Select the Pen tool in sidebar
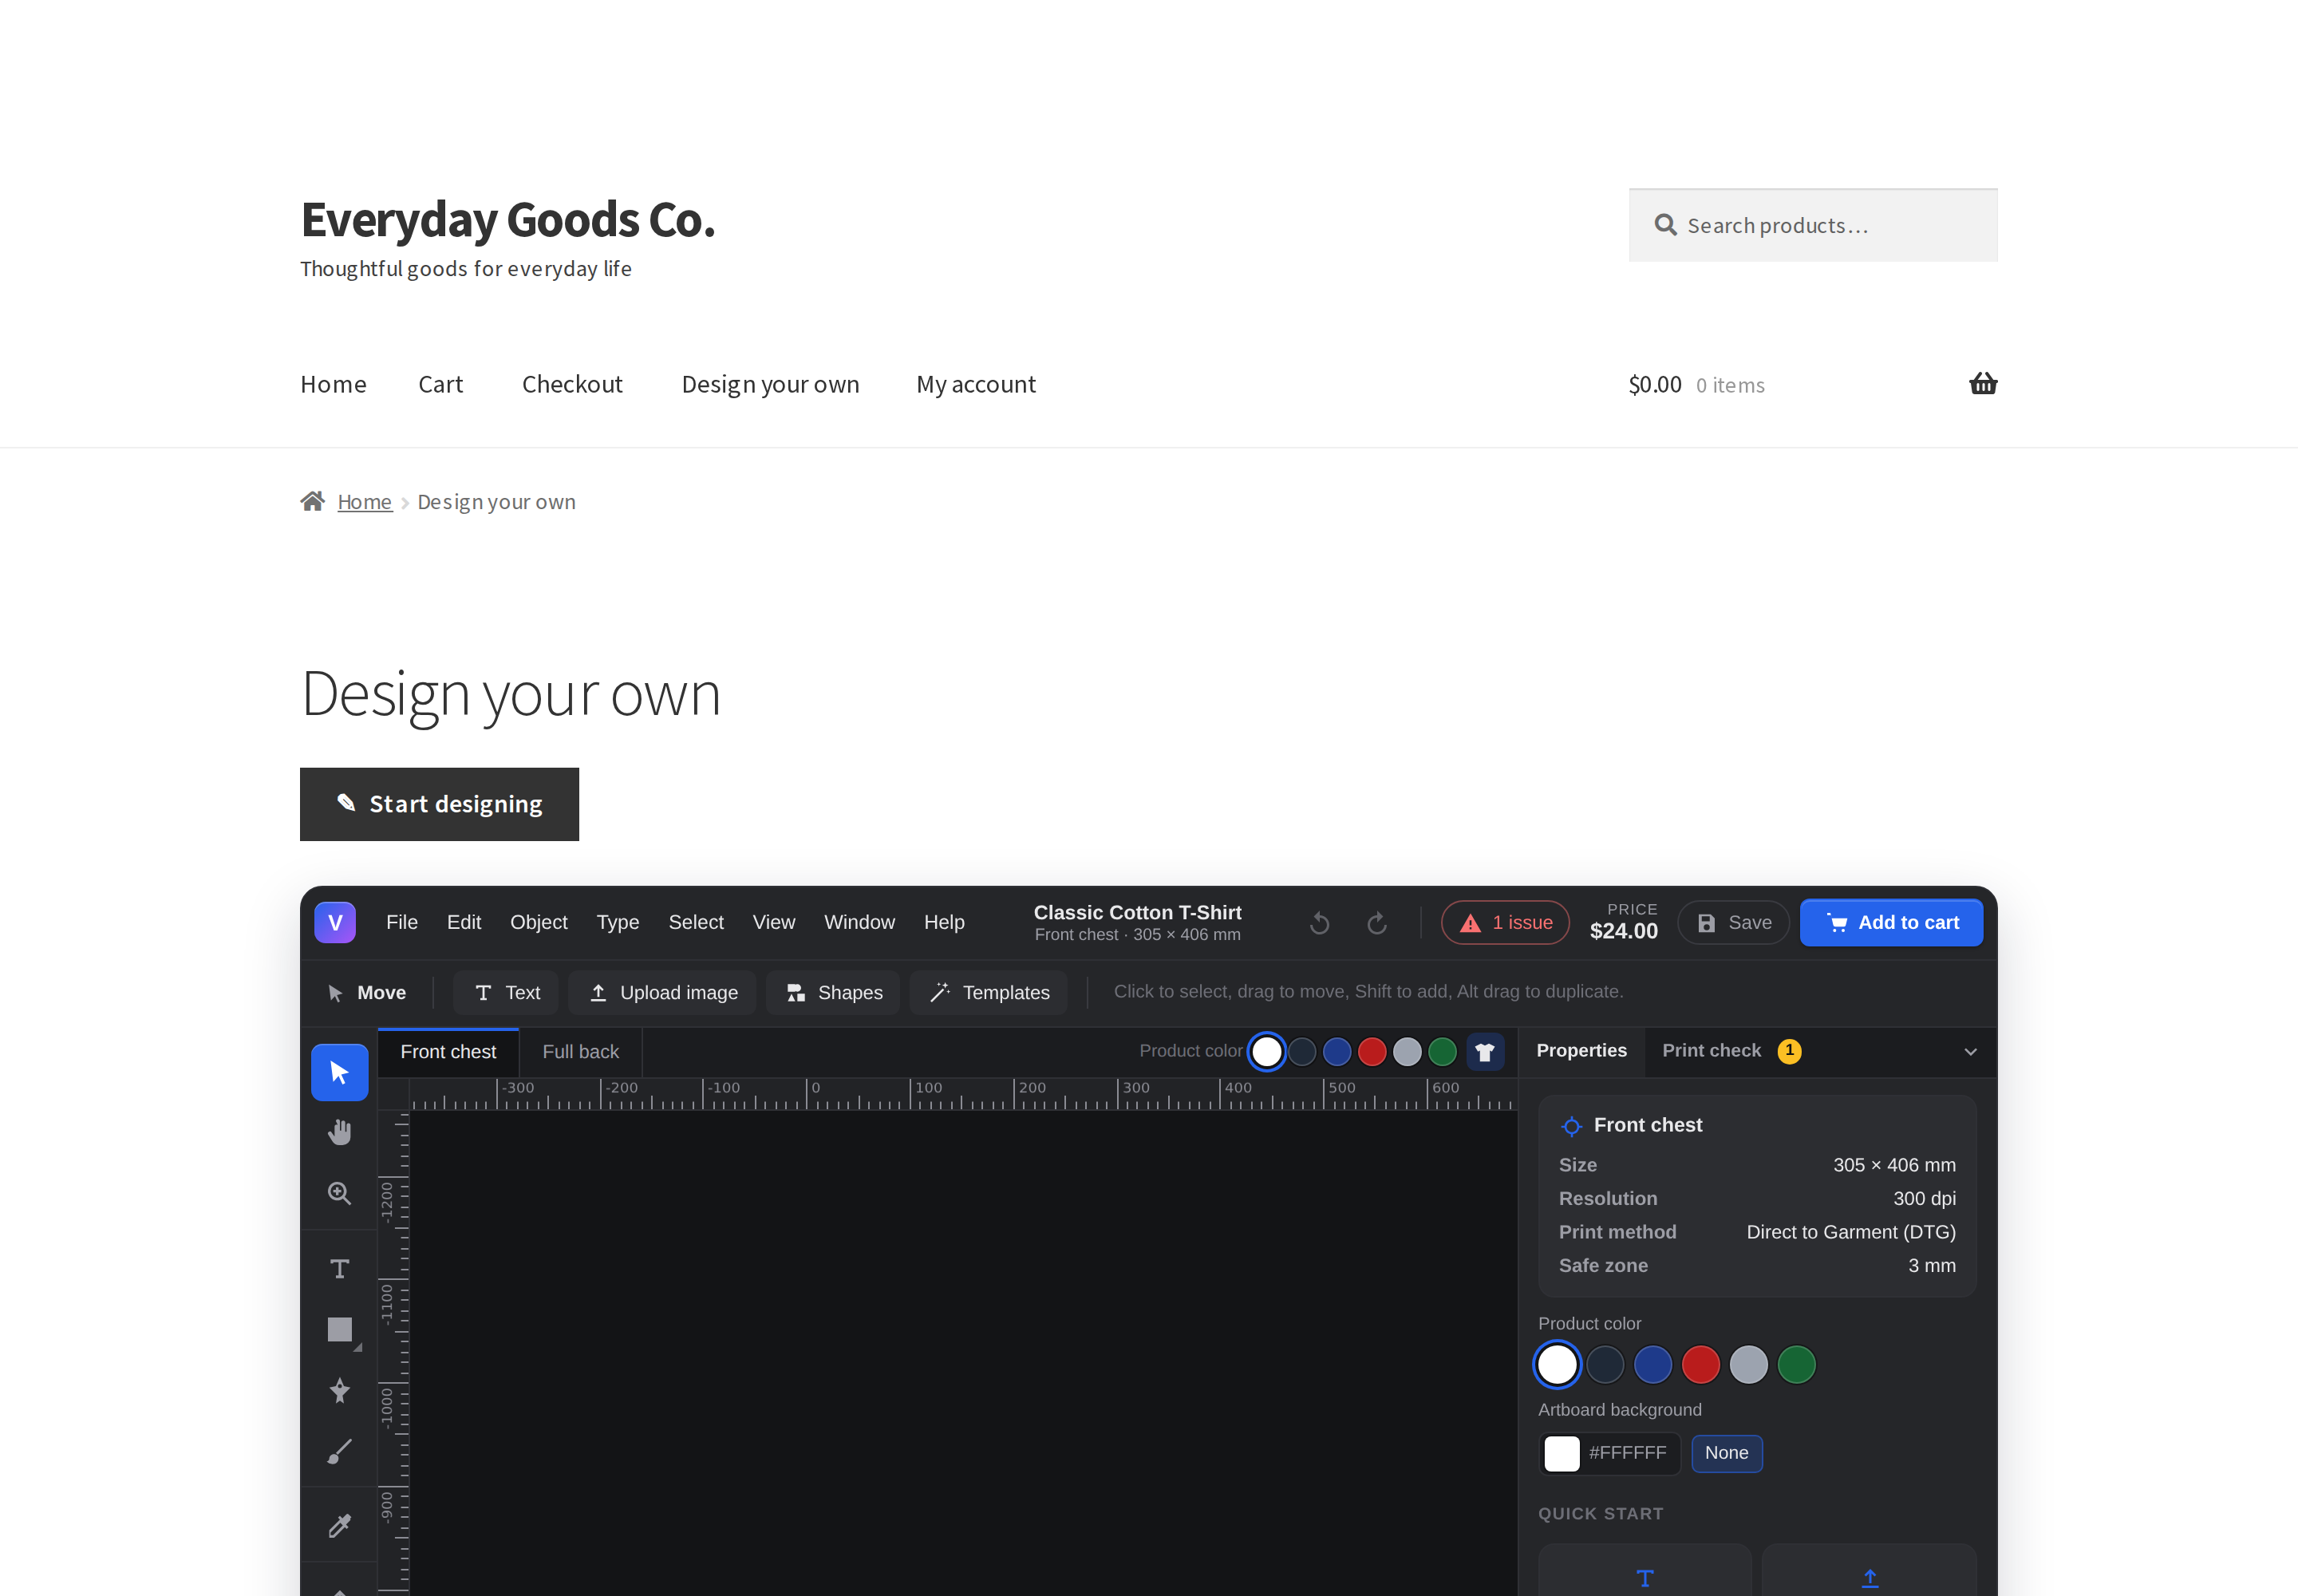The image size is (2298, 1596). pyautogui.click(x=340, y=1390)
